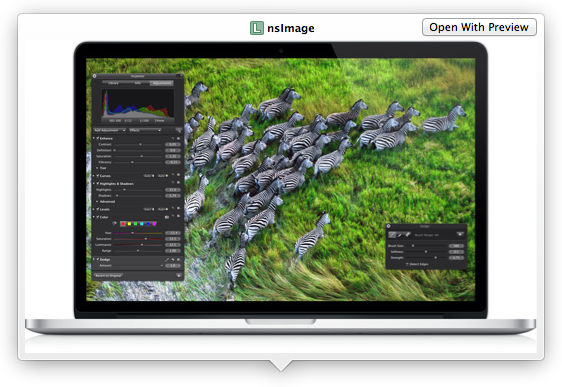Switch to the Library tab in Inspector
Image resolution: width=562 pixels, height=387 pixels.
[114, 83]
